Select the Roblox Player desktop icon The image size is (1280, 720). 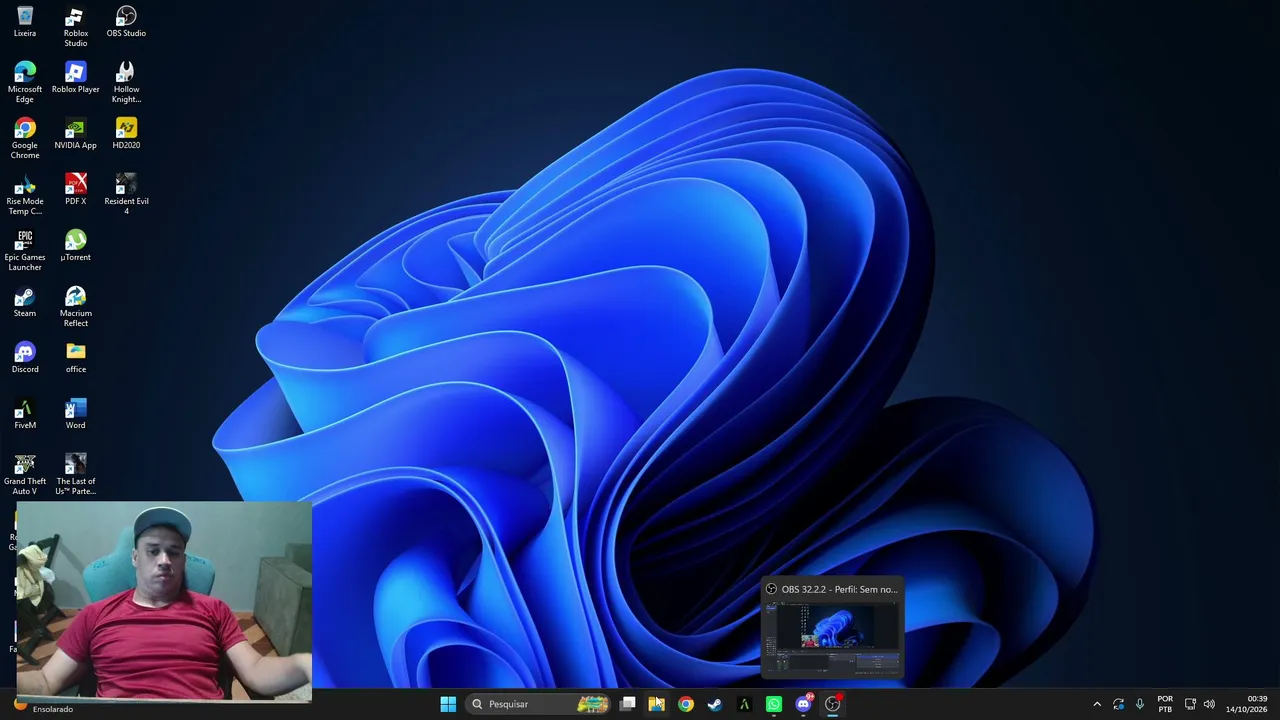tap(76, 78)
